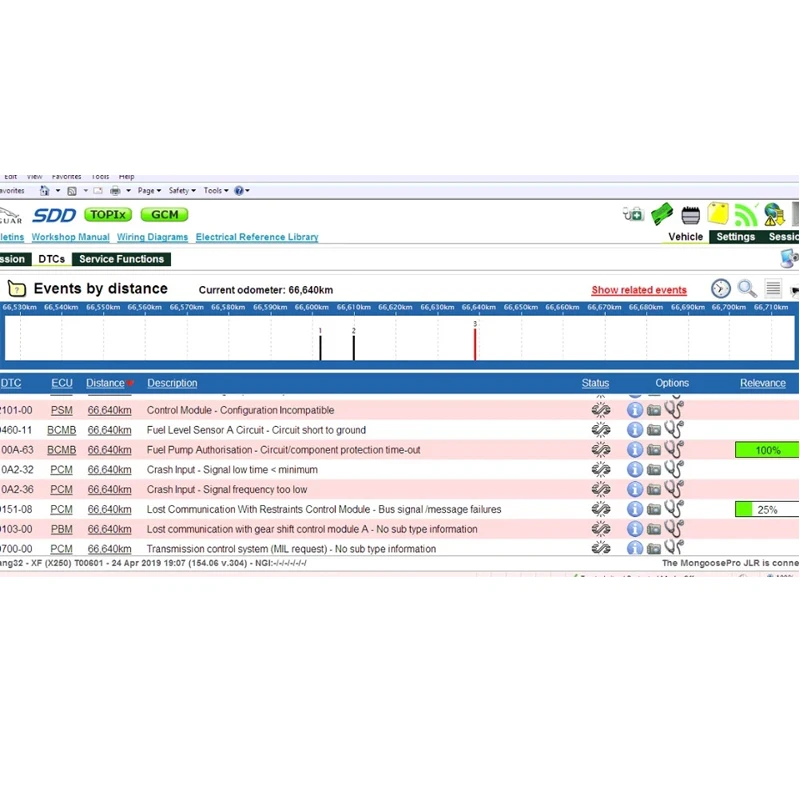Click stethoscope icon on Crash Input low time row
Screen dimensions: 800x800
pyautogui.click(x=674, y=469)
